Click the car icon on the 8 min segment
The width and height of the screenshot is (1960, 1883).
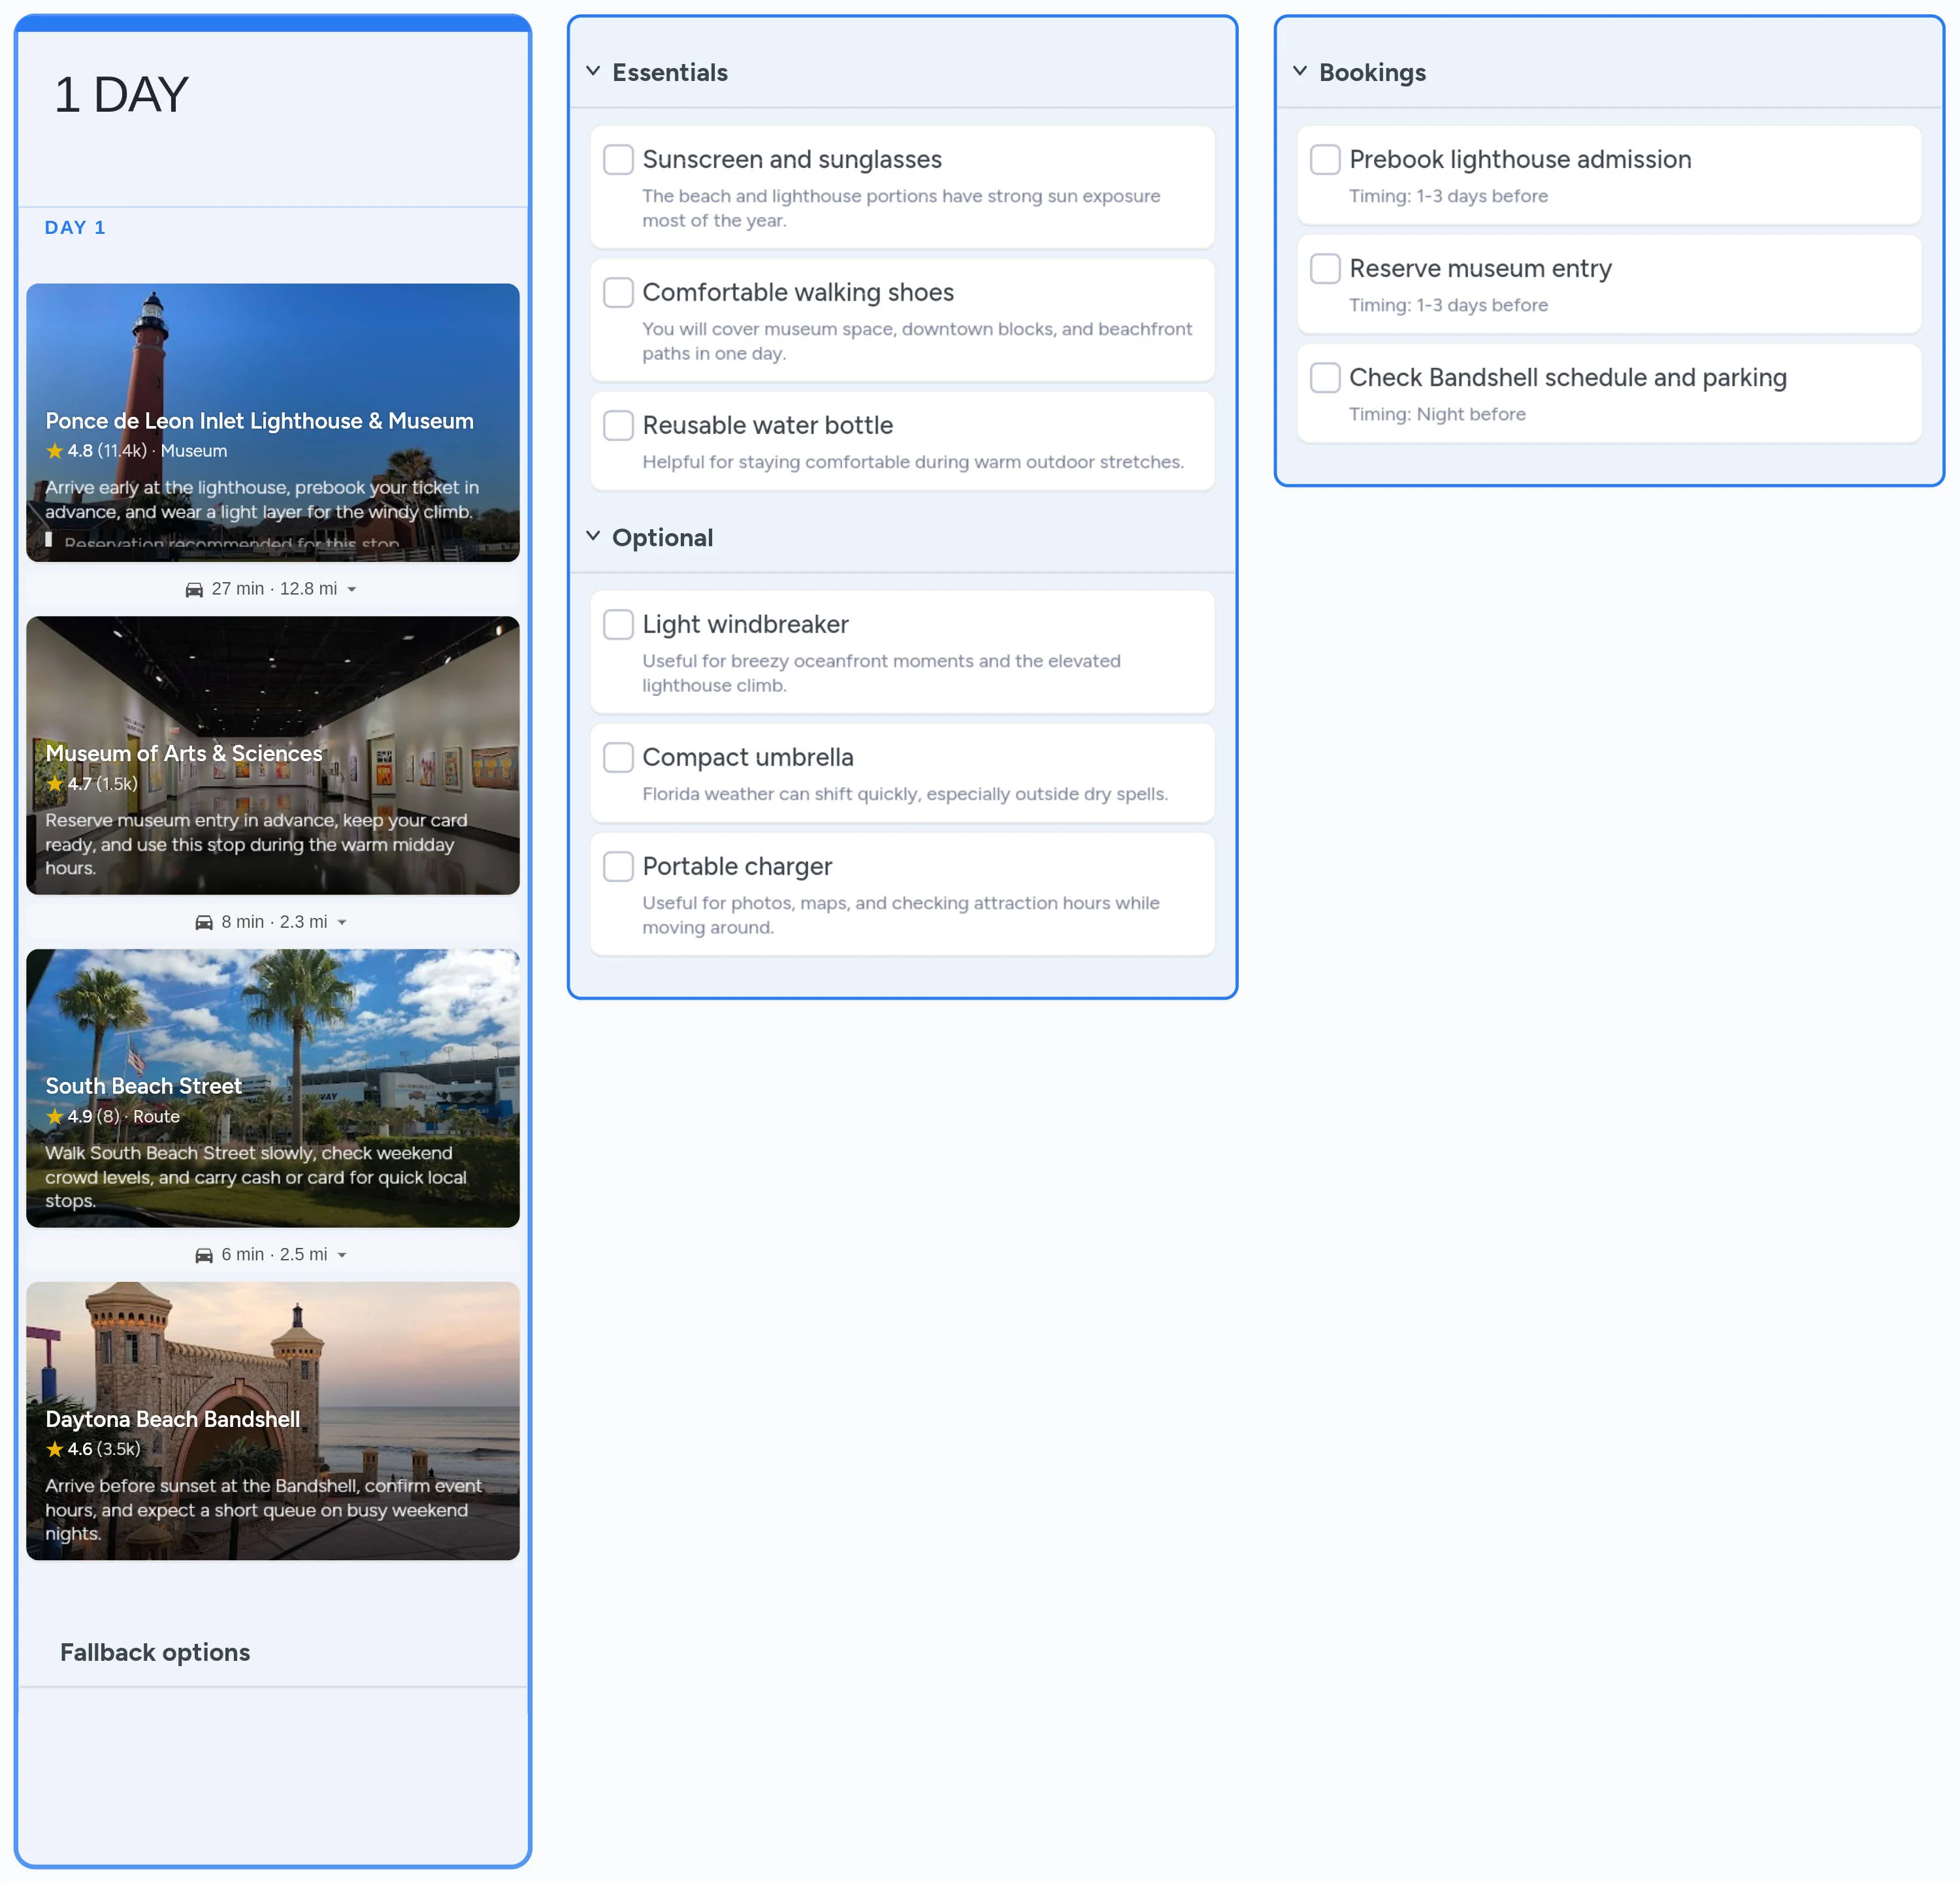tap(205, 921)
